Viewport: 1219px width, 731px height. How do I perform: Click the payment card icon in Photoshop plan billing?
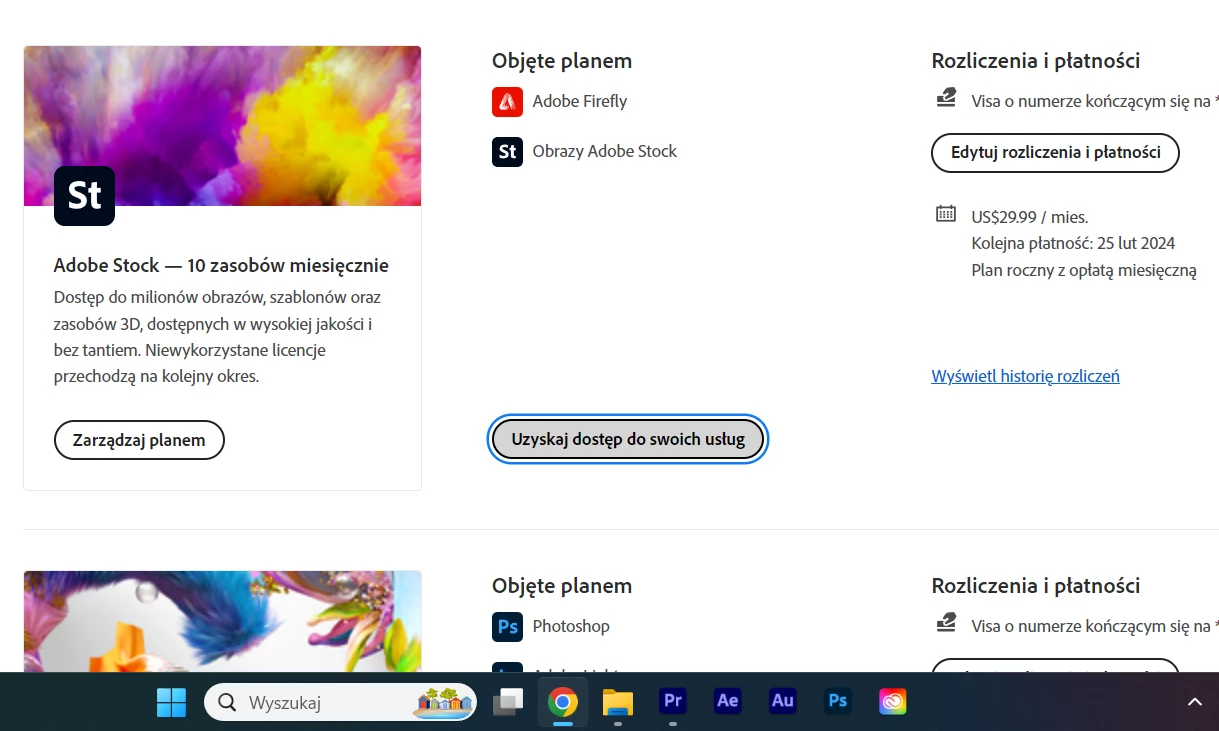click(946, 623)
